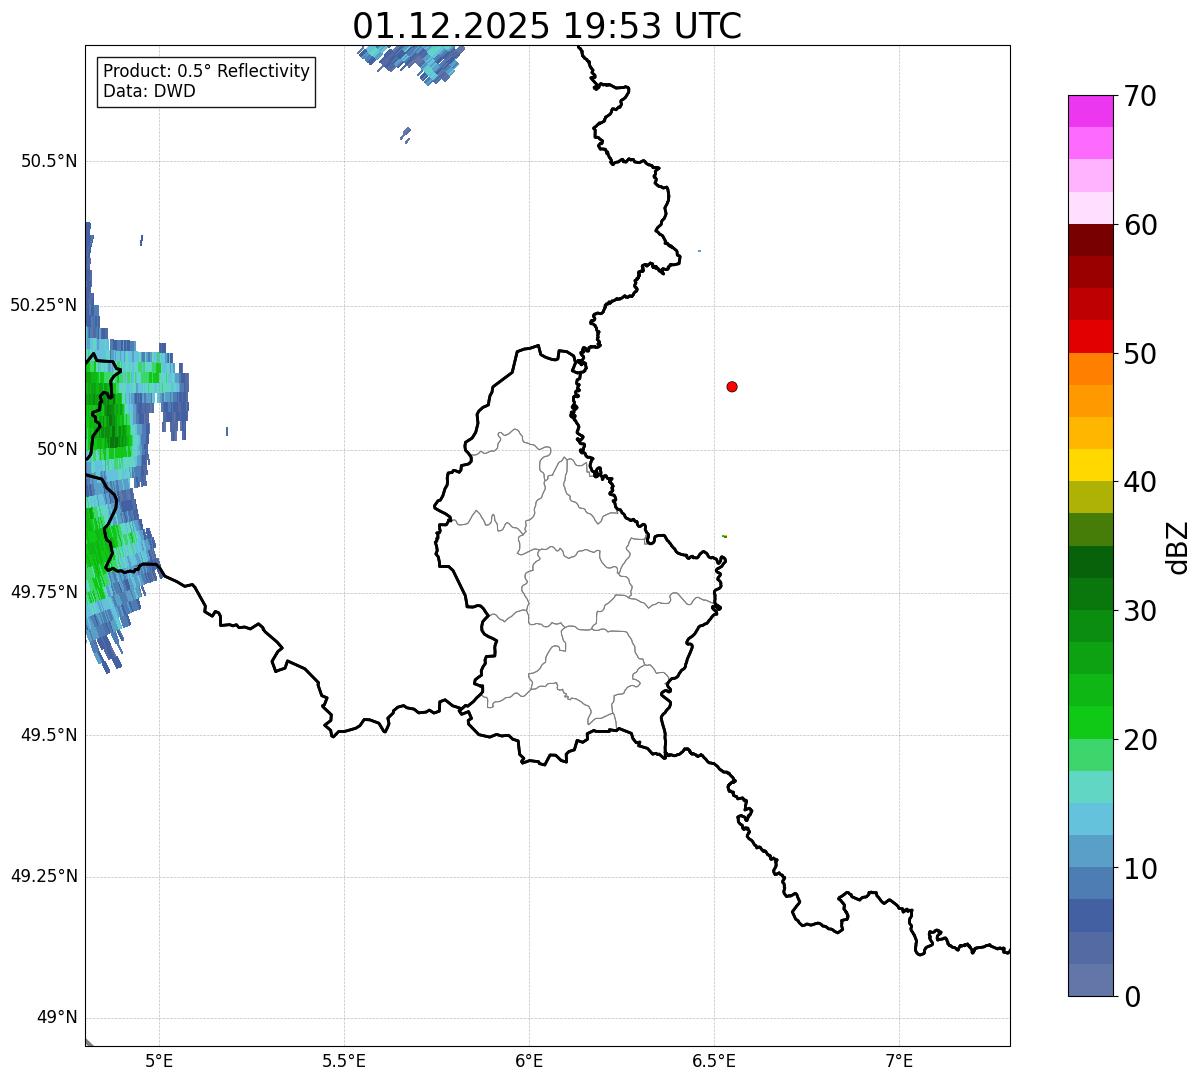Click the latitude label 49.75°N

[x=43, y=592]
